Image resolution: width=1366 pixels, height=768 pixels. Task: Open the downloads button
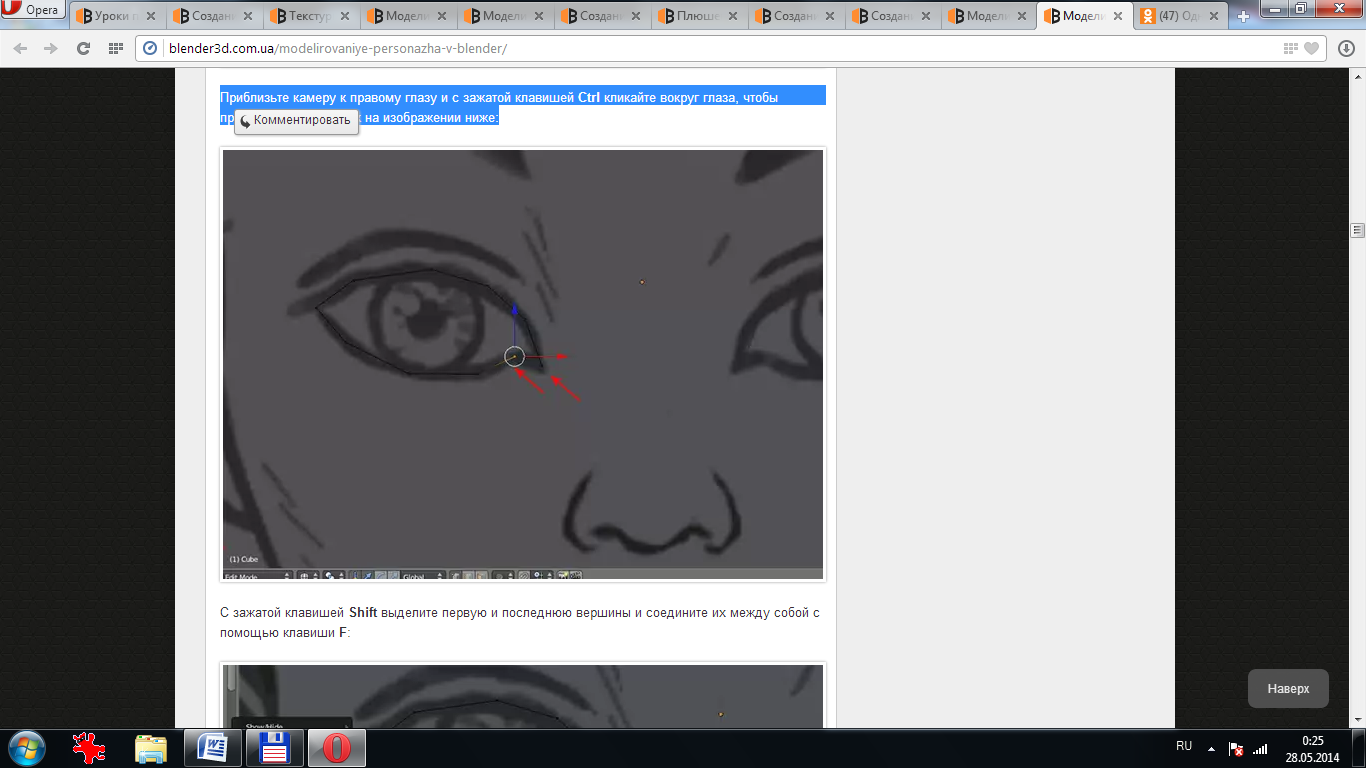[x=1345, y=48]
